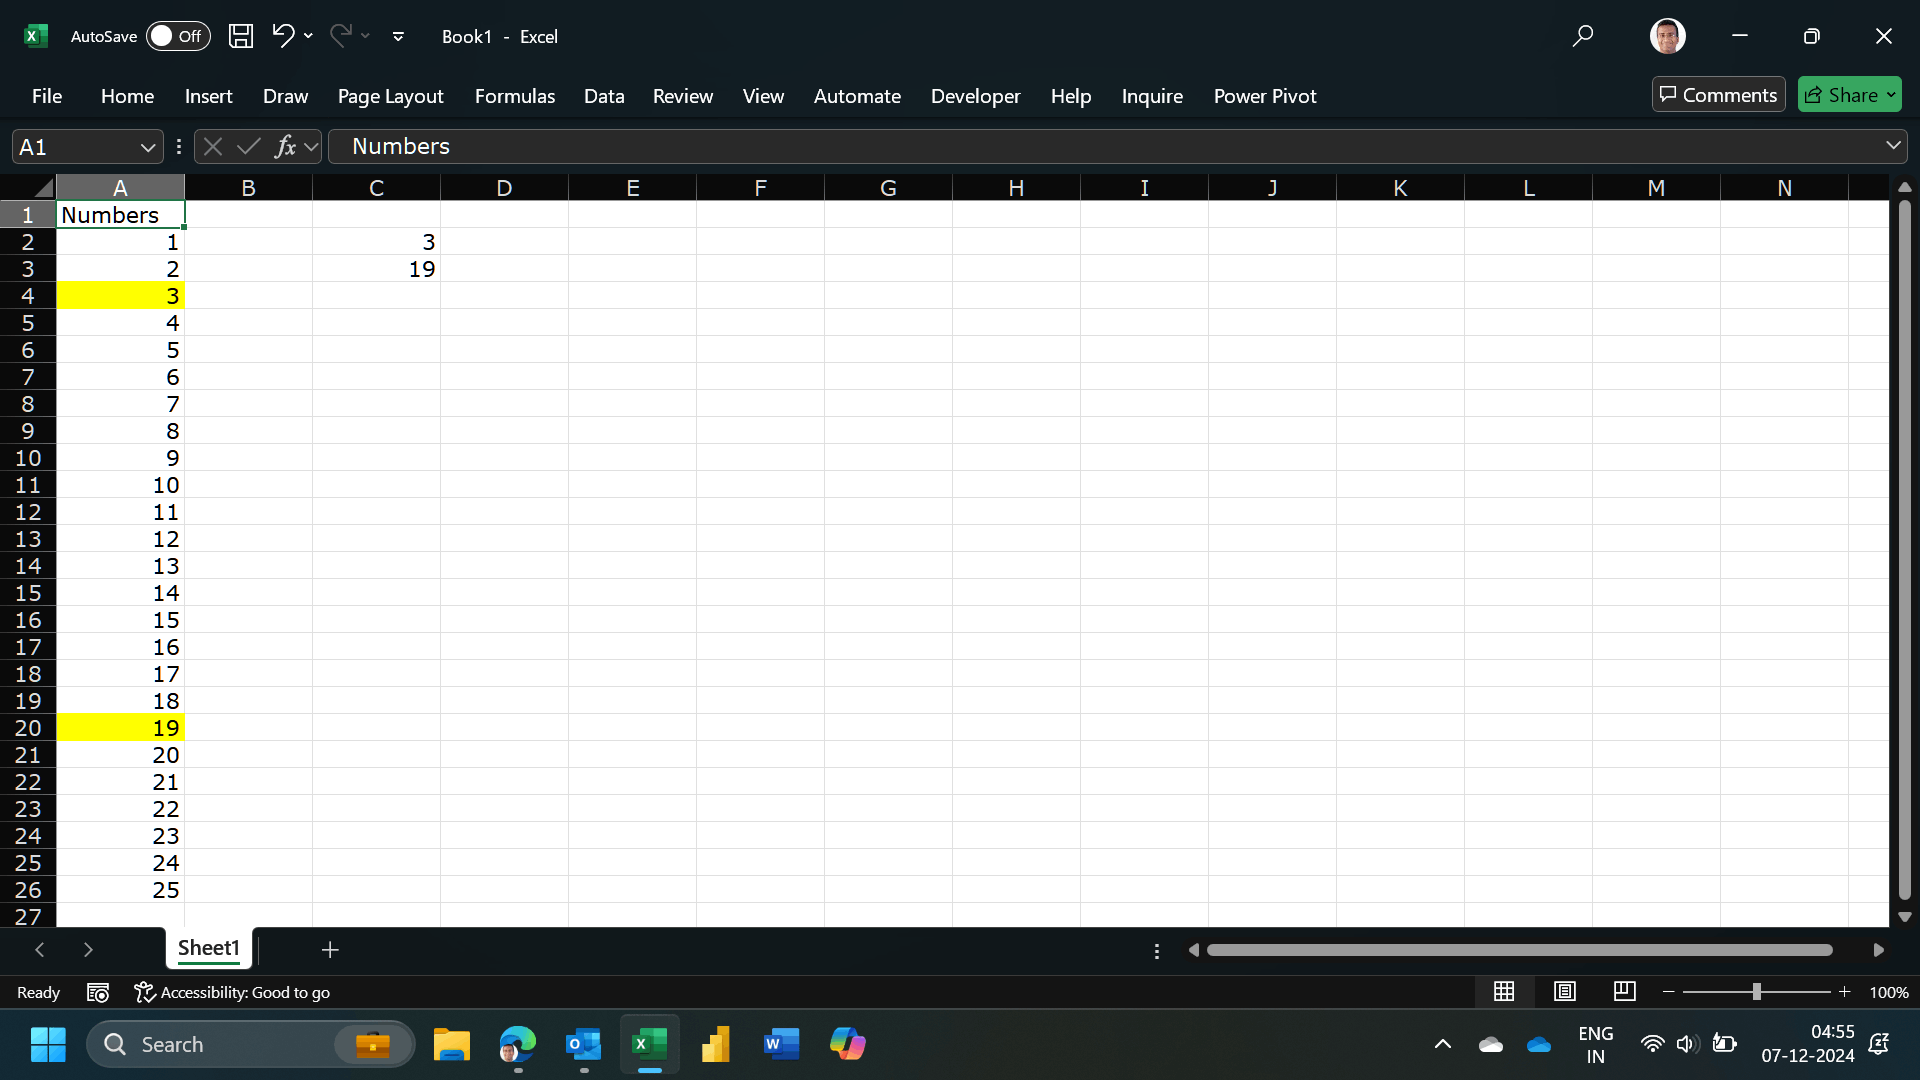The width and height of the screenshot is (1920, 1080).
Task: Click the 100% zoom level text
Action: pyautogui.click(x=1889, y=992)
